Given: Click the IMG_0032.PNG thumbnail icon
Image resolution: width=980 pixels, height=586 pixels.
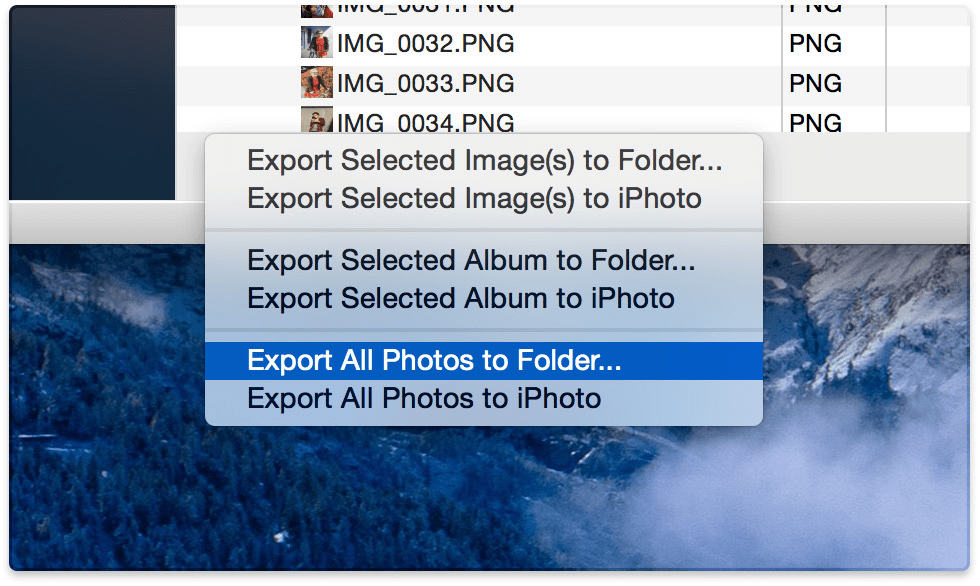Looking at the screenshot, I should tap(316, 43).
